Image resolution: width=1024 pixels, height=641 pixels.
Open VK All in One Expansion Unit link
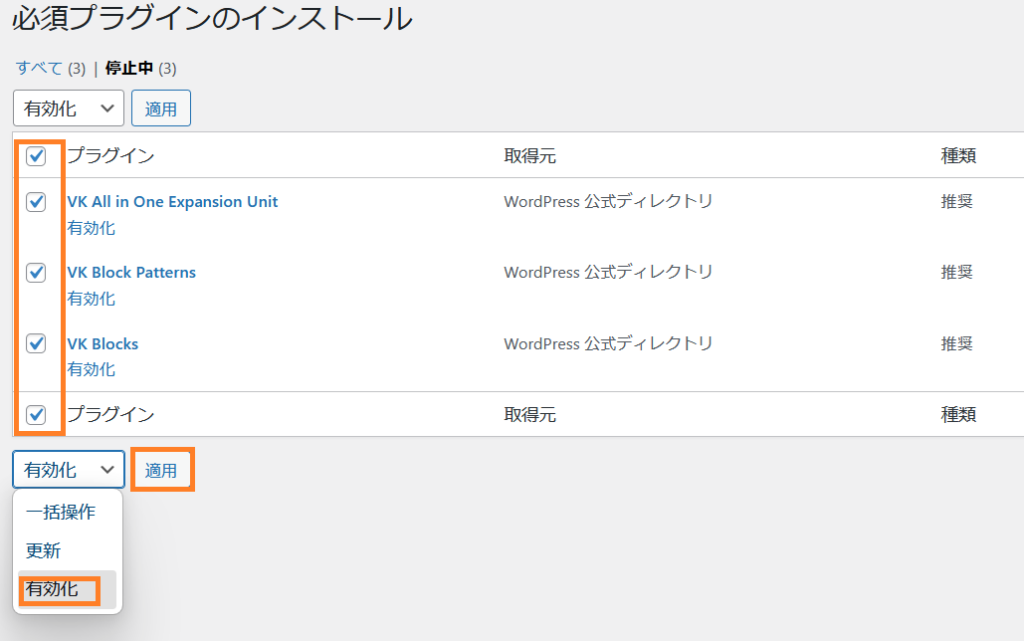tap(172, 202)
